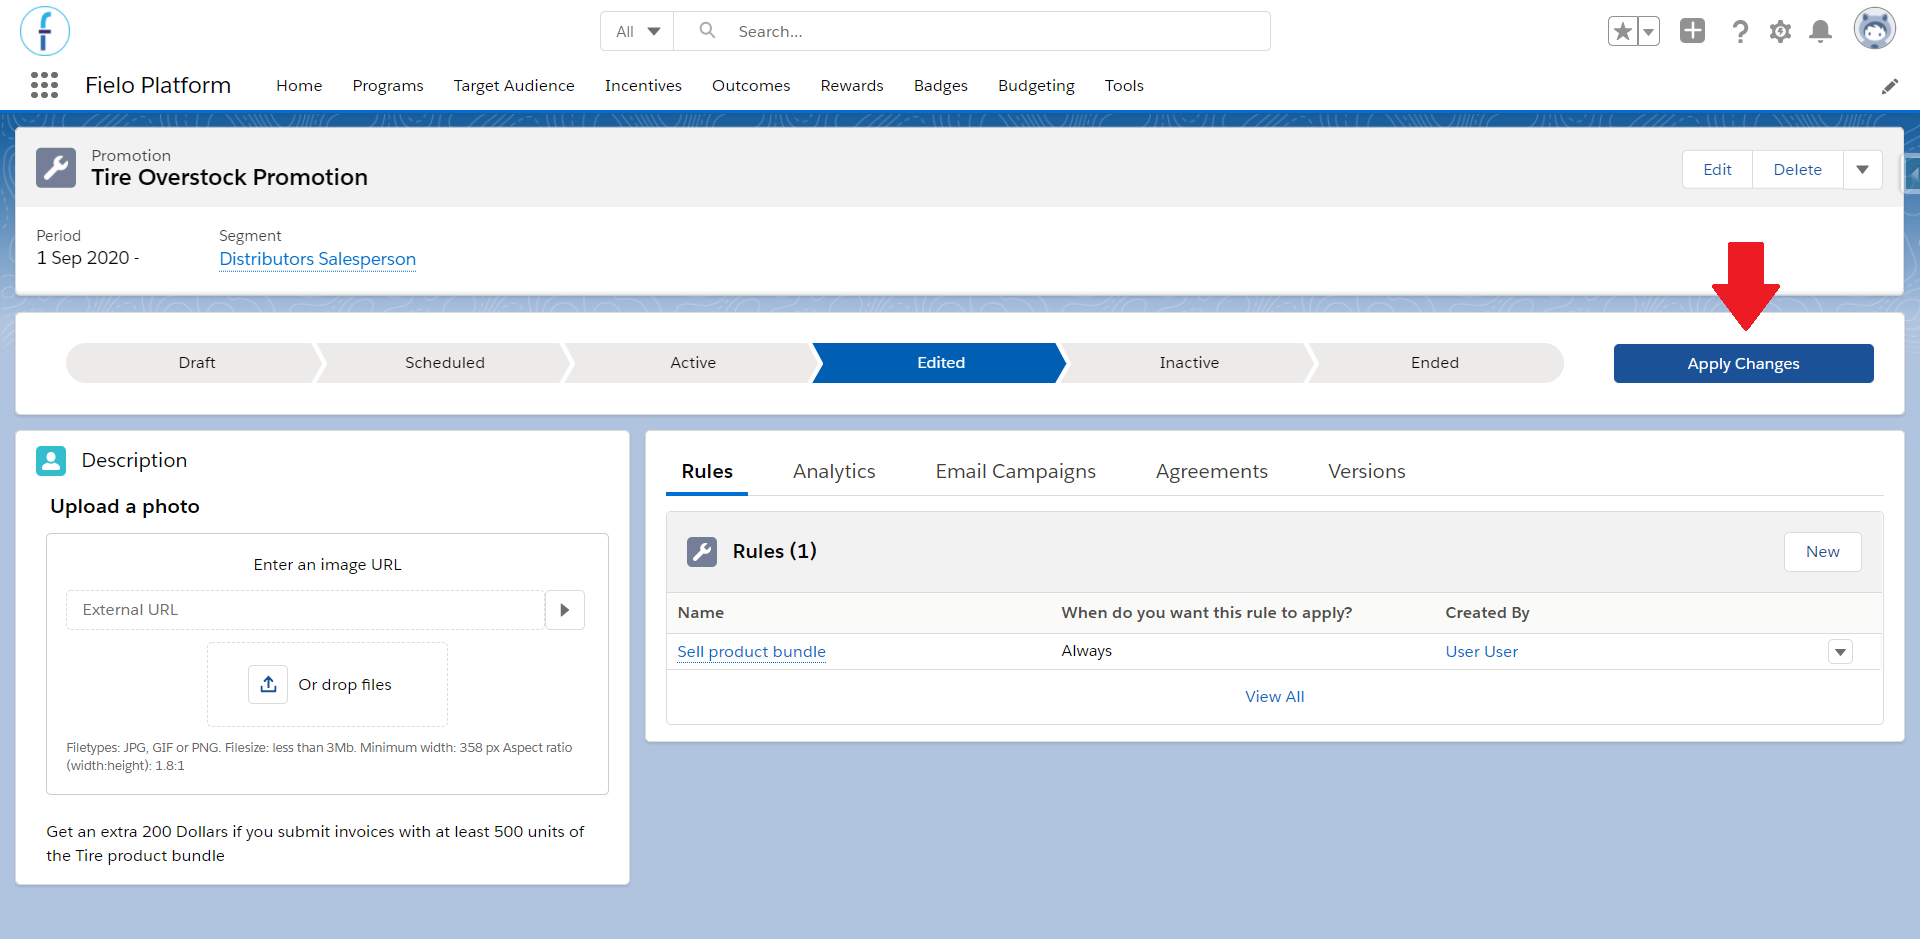
Task: Switch to the Email Campaigns tab
Action: pyautogui.click(x=1016, y=471)
